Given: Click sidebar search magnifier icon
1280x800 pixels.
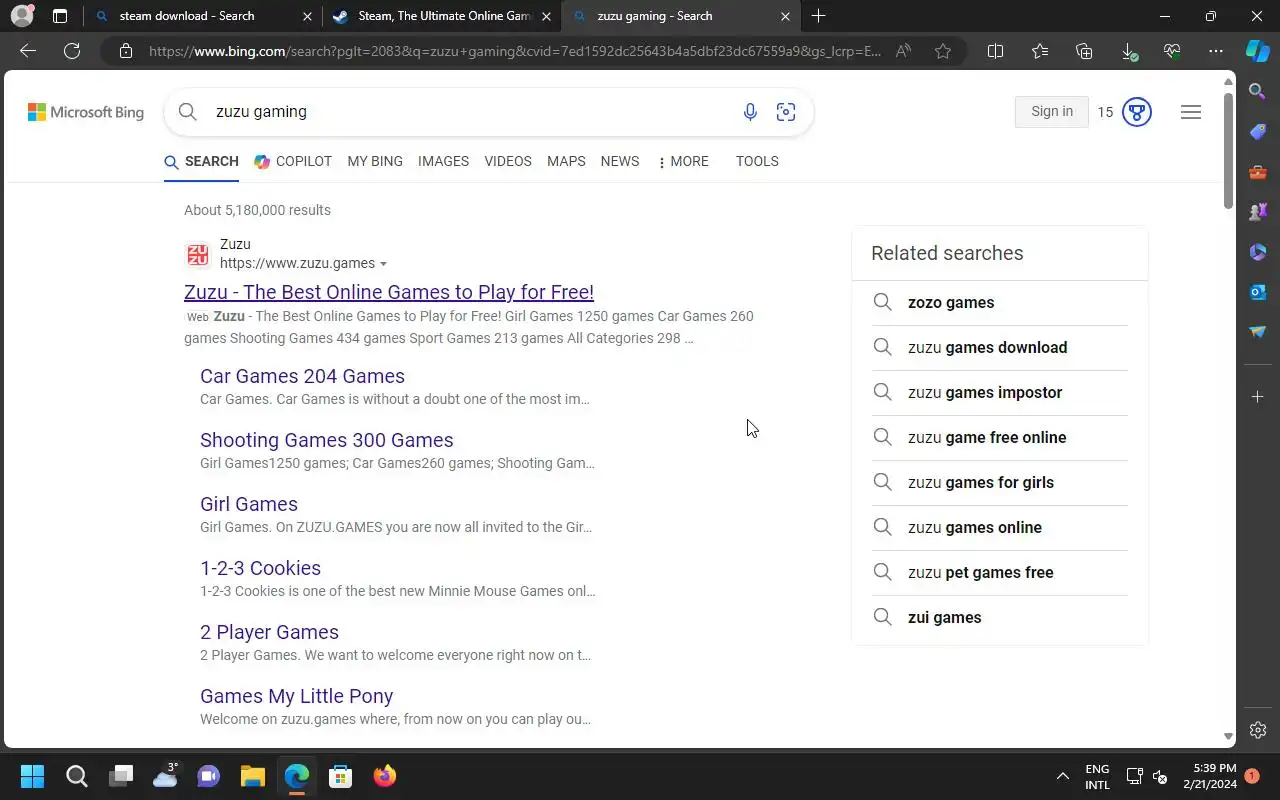Looking at the screenshot, I should pyautogui.click(x=1258, y=91).
